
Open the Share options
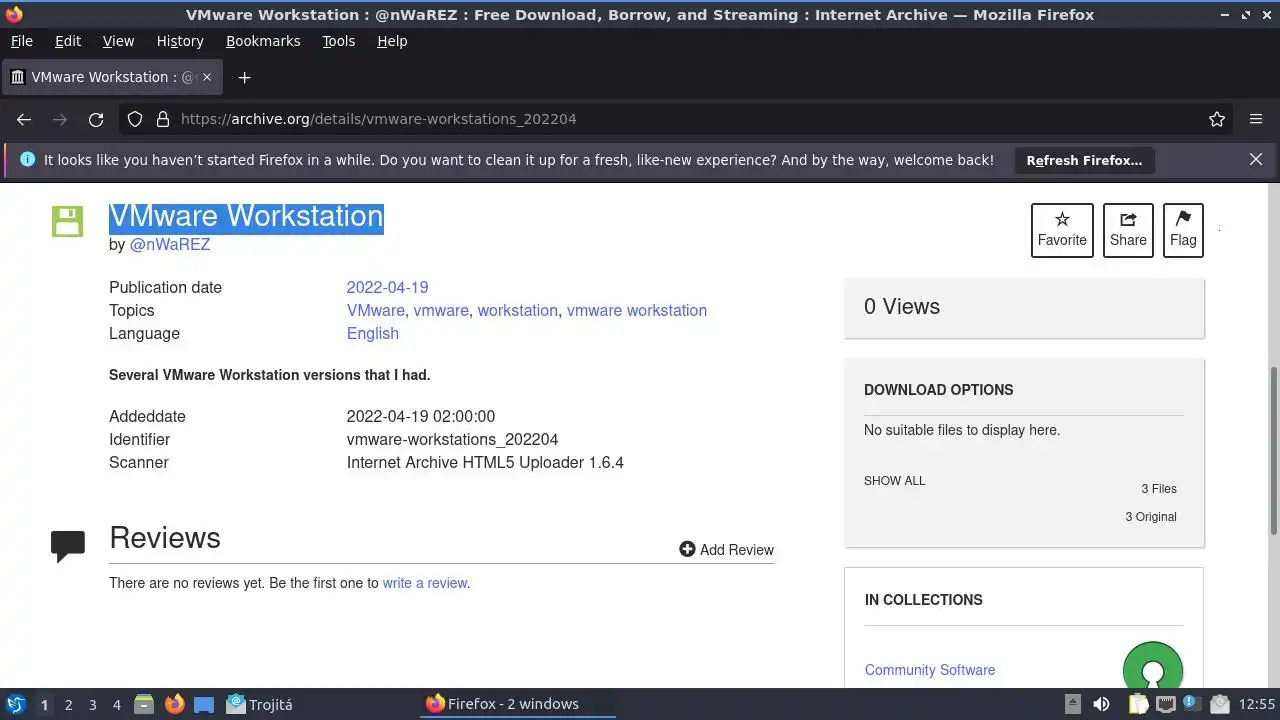pyautogui.click(x=1128, y=230)
